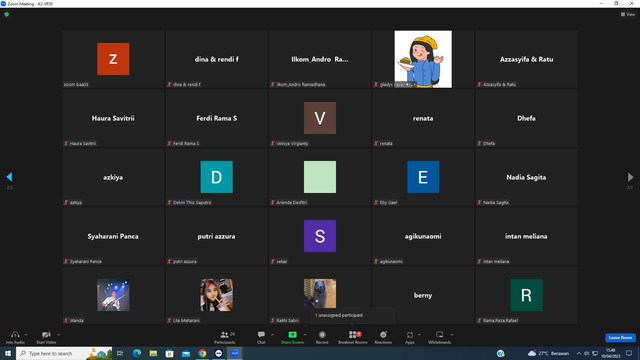Open Breakout Rooms
This screenshot has width=640, height=360.
click(353, 337)
